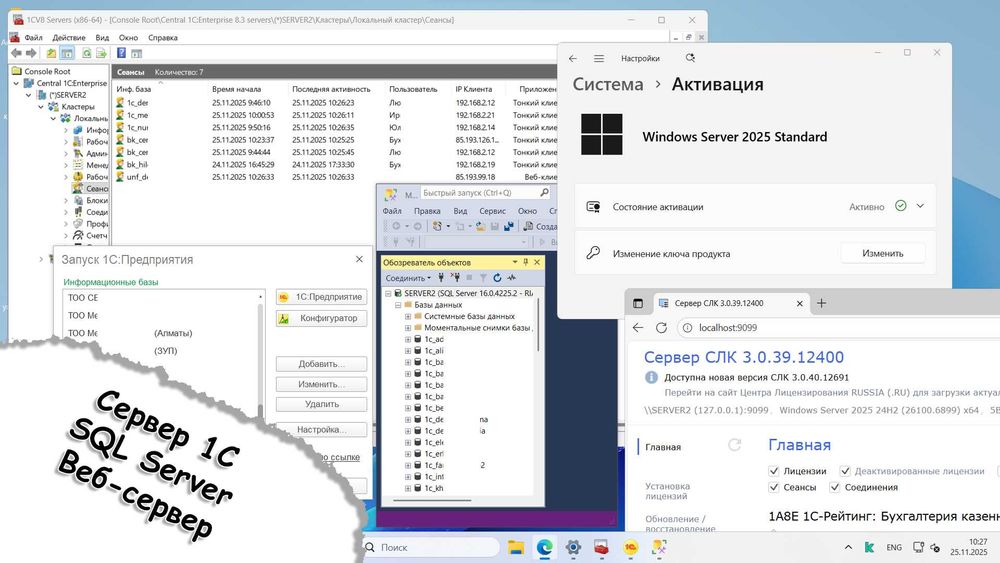
Task: Expand Блоки node in console tree
Action: coord(66,200)
